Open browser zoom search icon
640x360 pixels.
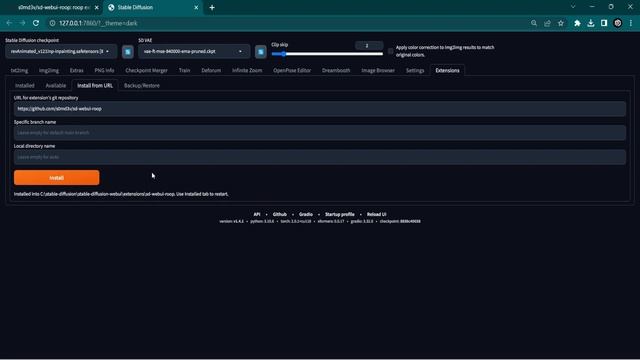pos(534,23)
